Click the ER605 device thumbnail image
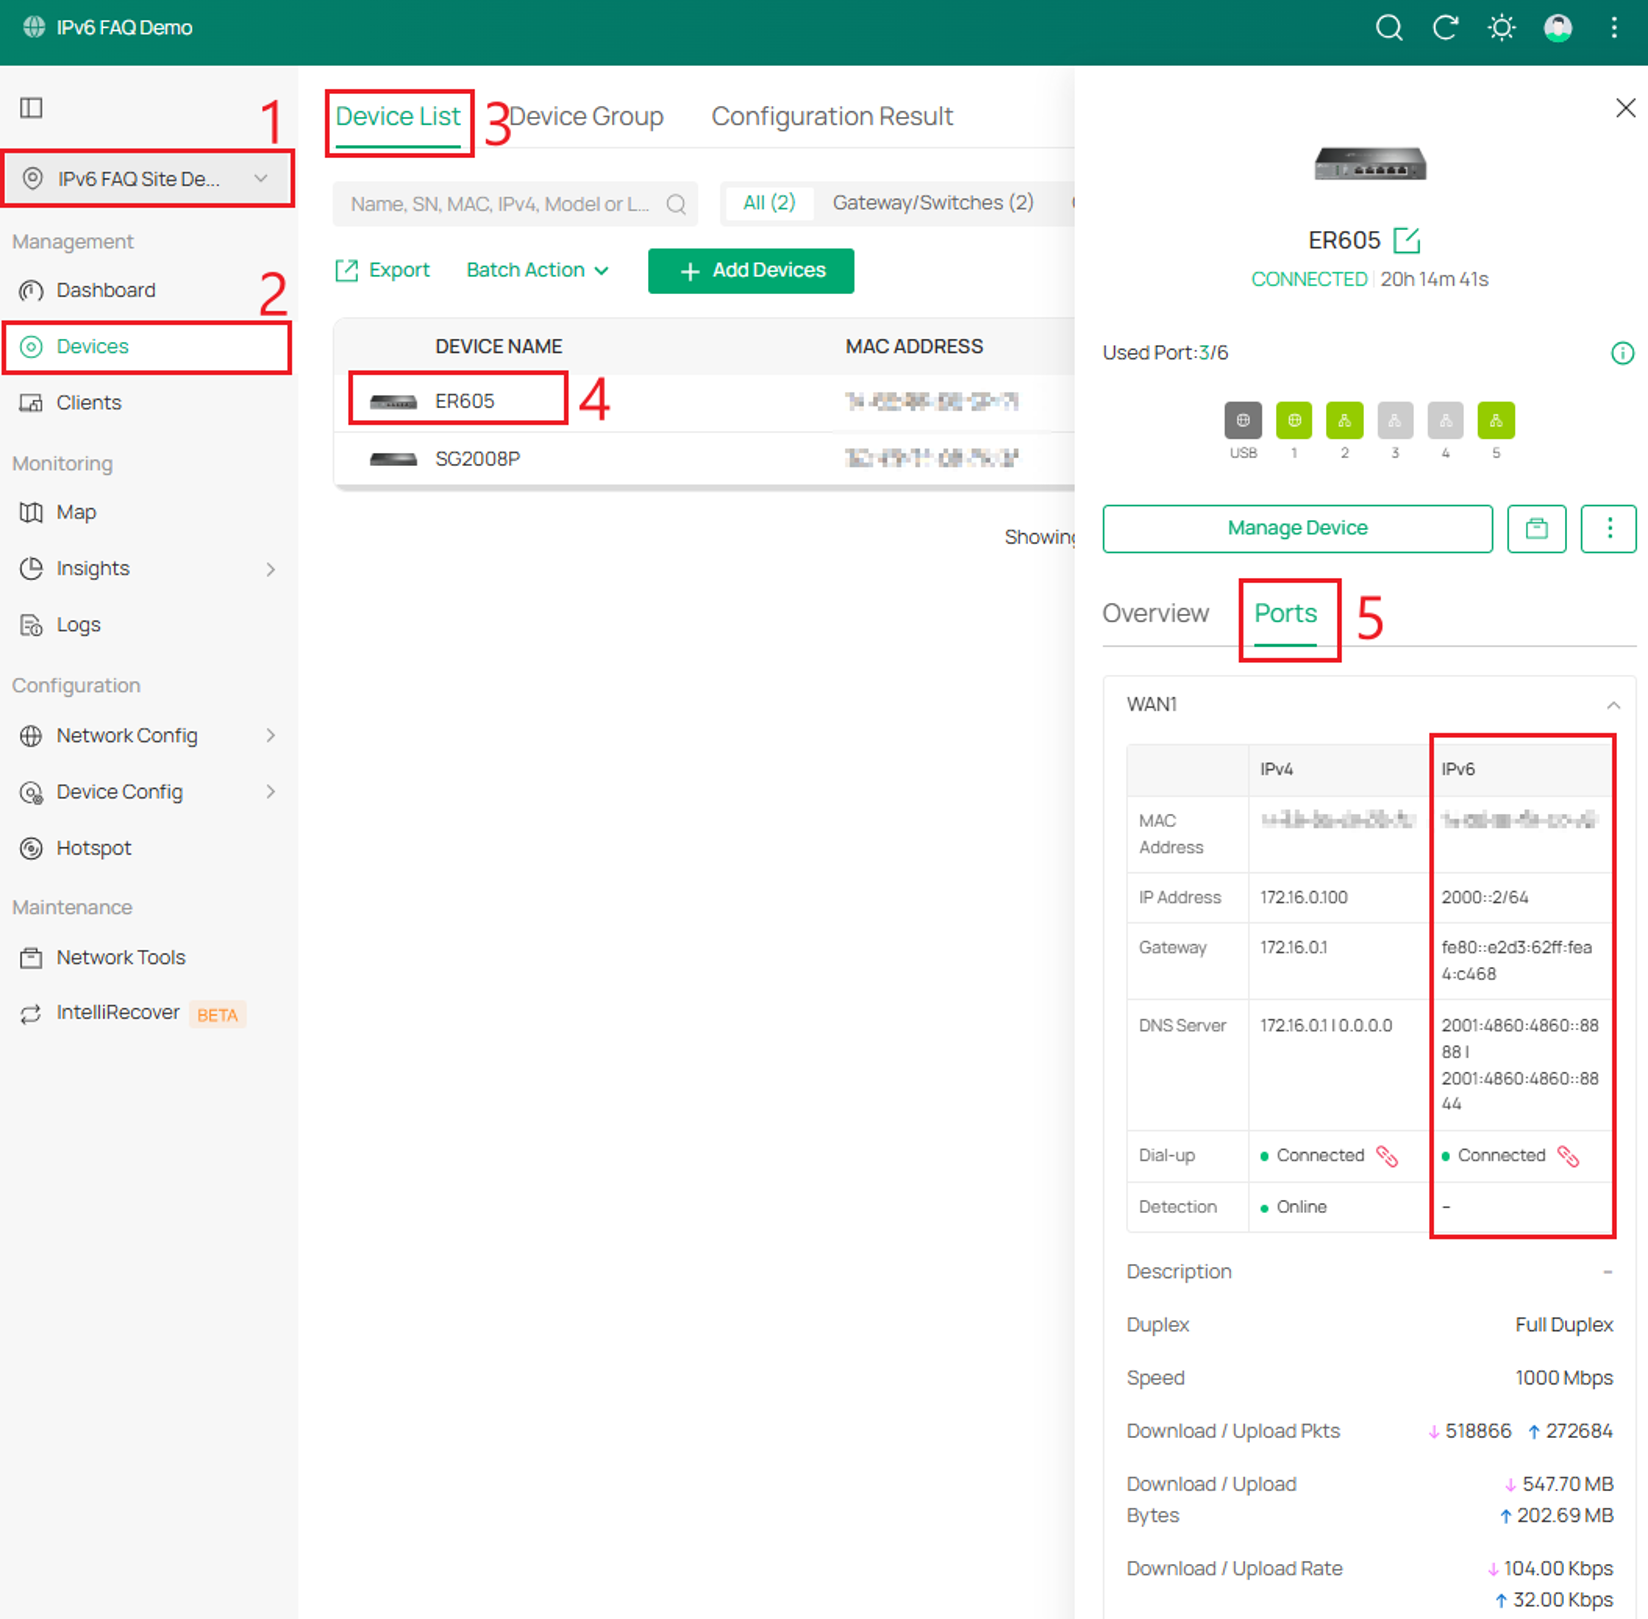Screen dimensions: 1648x1619 click(1370, 164)
